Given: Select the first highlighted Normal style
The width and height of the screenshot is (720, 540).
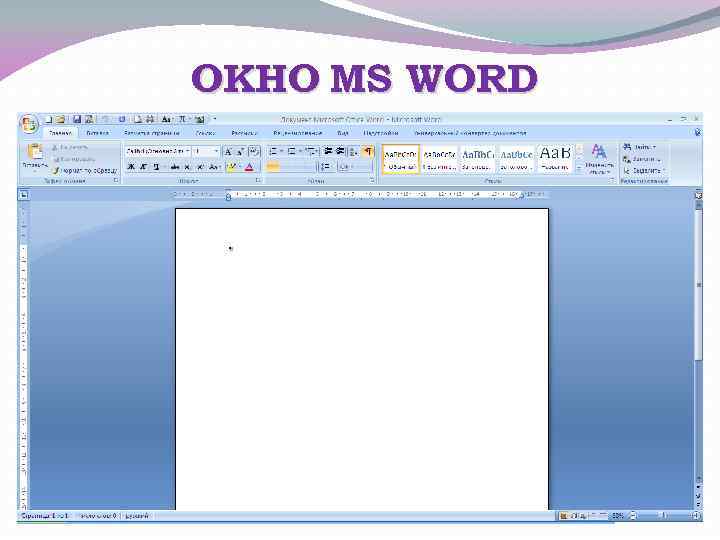Looking at the screenshot, I should (400, 159).
